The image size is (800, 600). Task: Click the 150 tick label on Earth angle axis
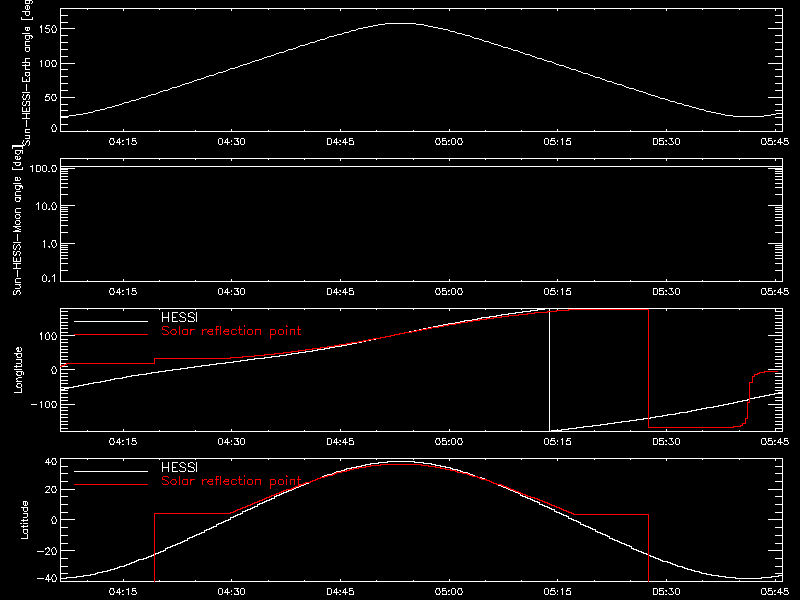pyautogui.click(x=47, y=29)
